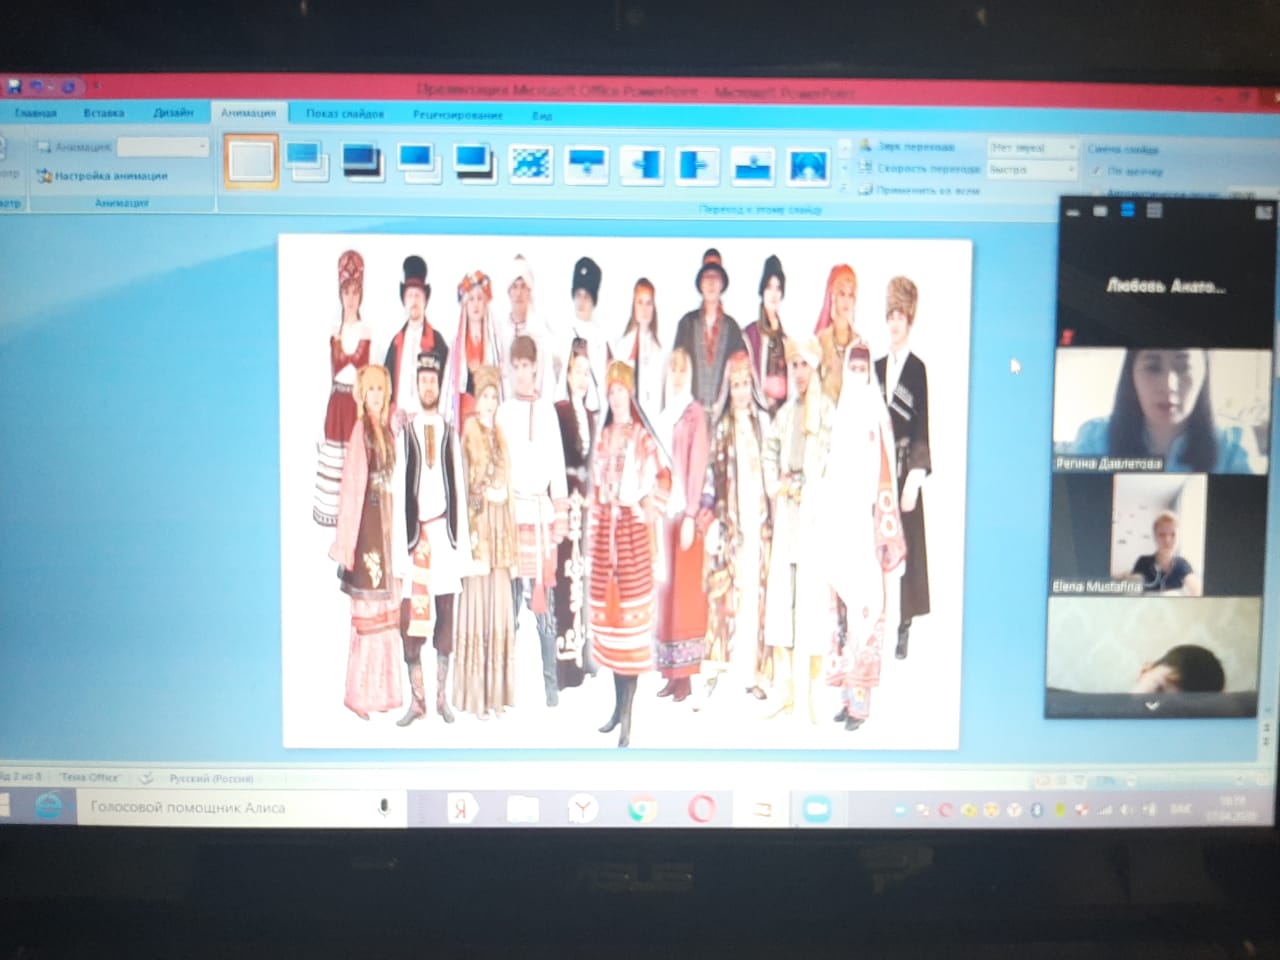Toggle the 'По щелчку' on-click checkbox
This screenshot has width=1280, height=960.
coord(1098,171)
